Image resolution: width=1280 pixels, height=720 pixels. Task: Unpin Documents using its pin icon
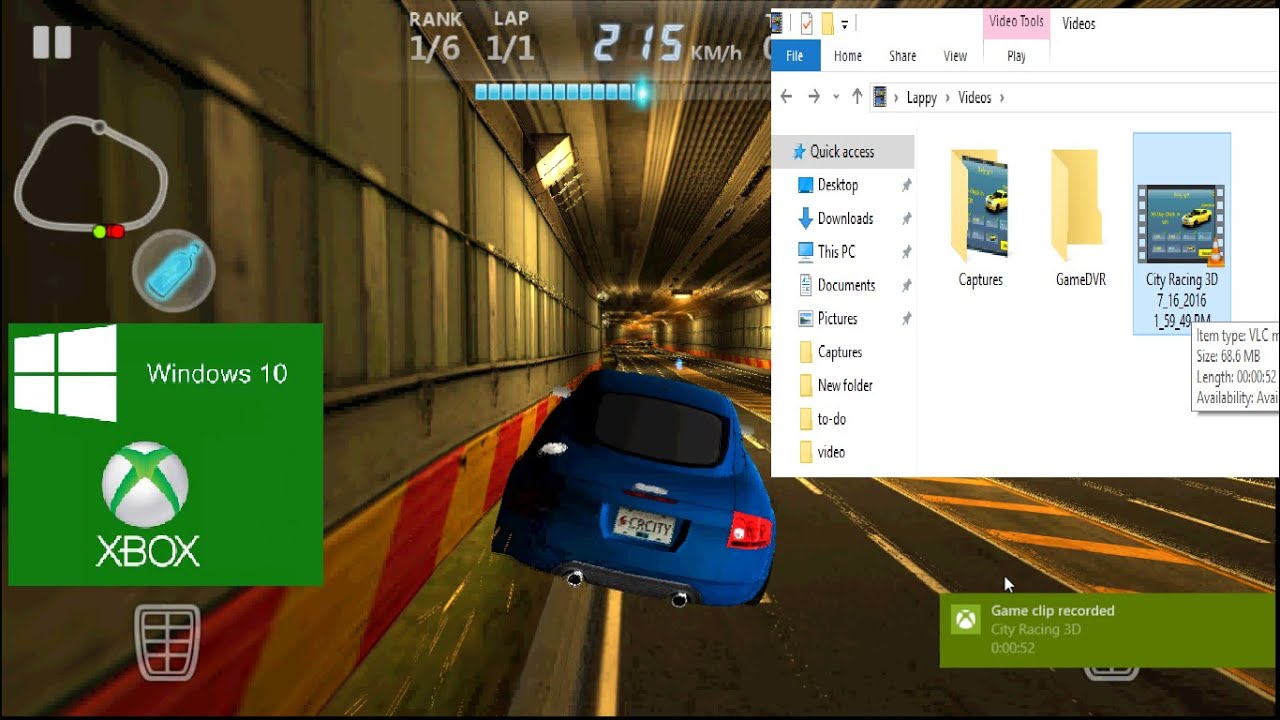[906, 285]
